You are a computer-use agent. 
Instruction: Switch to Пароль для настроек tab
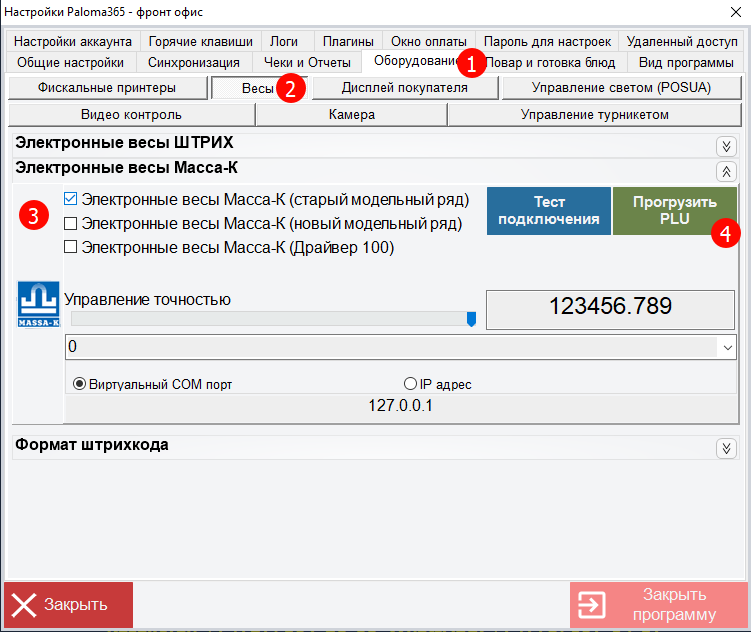(547, 42)
